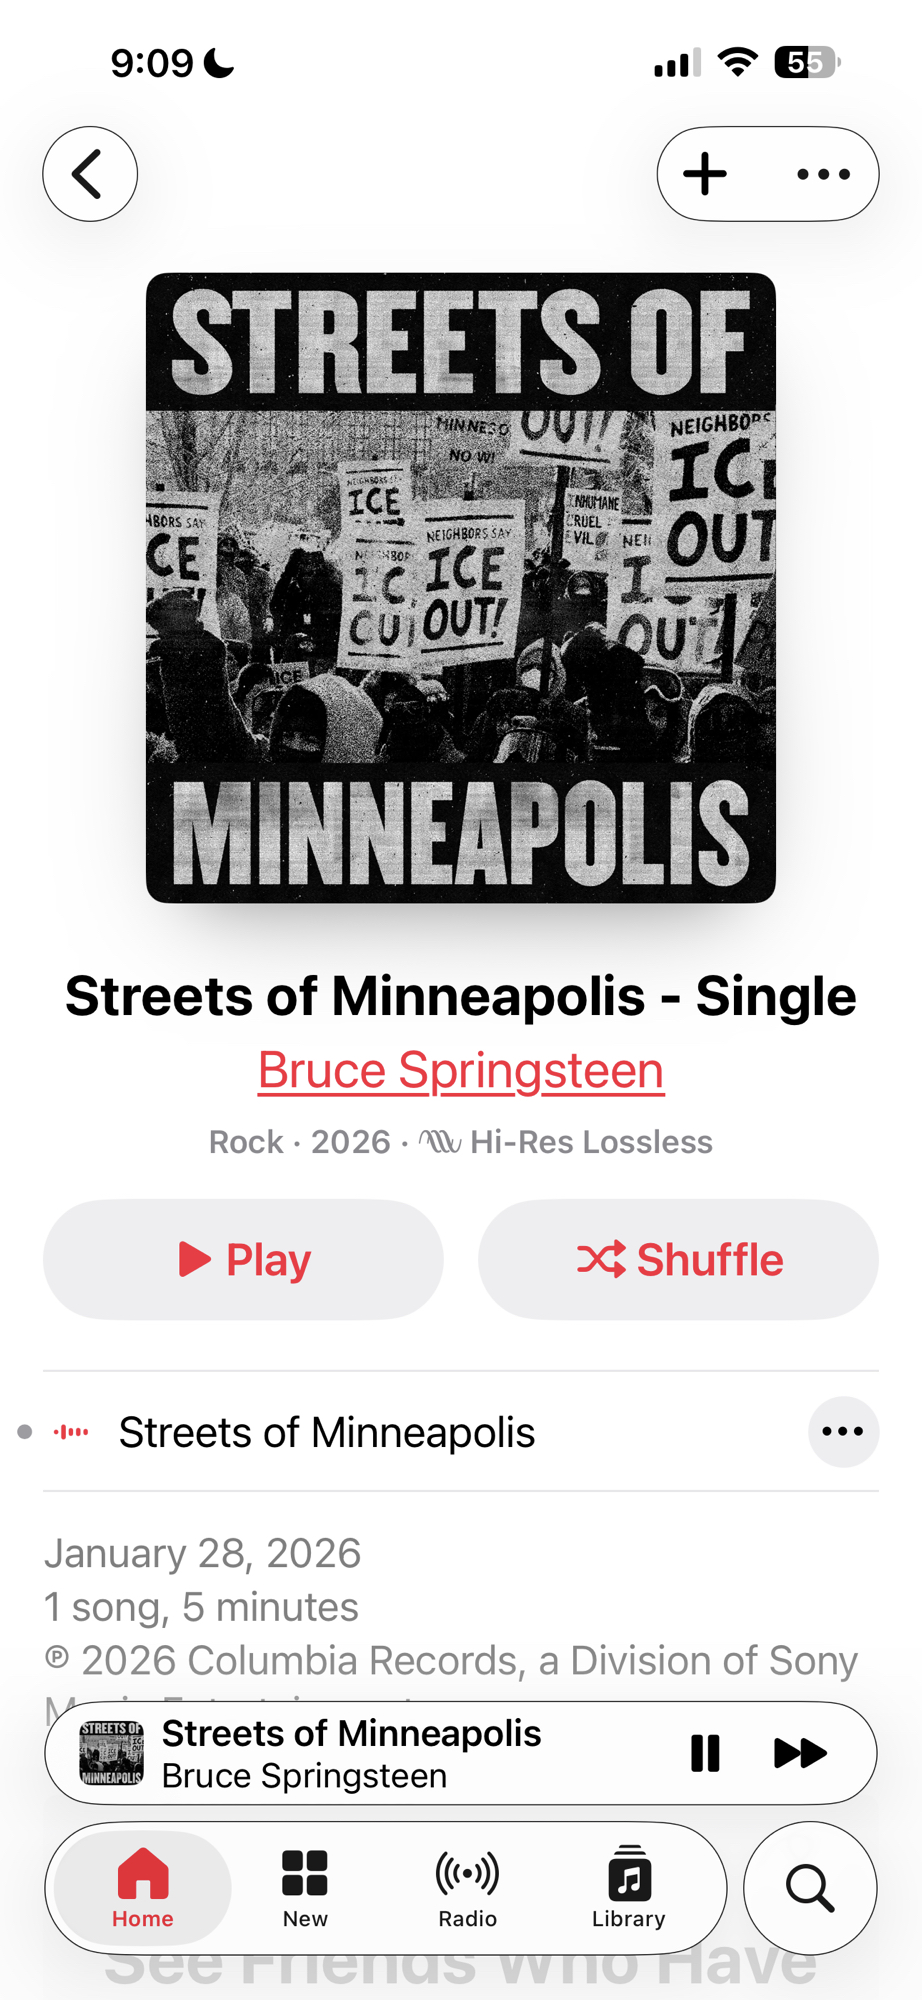Tap the Streets of Minneapolis album artwork

461,588
